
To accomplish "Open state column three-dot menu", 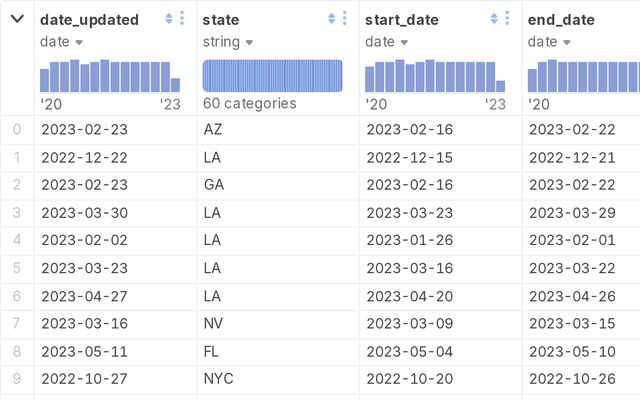I will [x=345, y=19].
